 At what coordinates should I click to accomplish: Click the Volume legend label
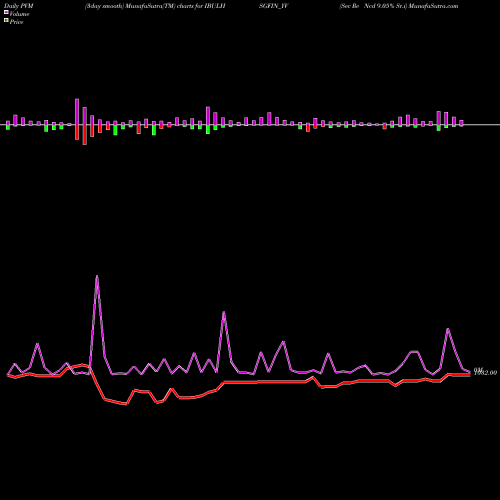(19, 14)
